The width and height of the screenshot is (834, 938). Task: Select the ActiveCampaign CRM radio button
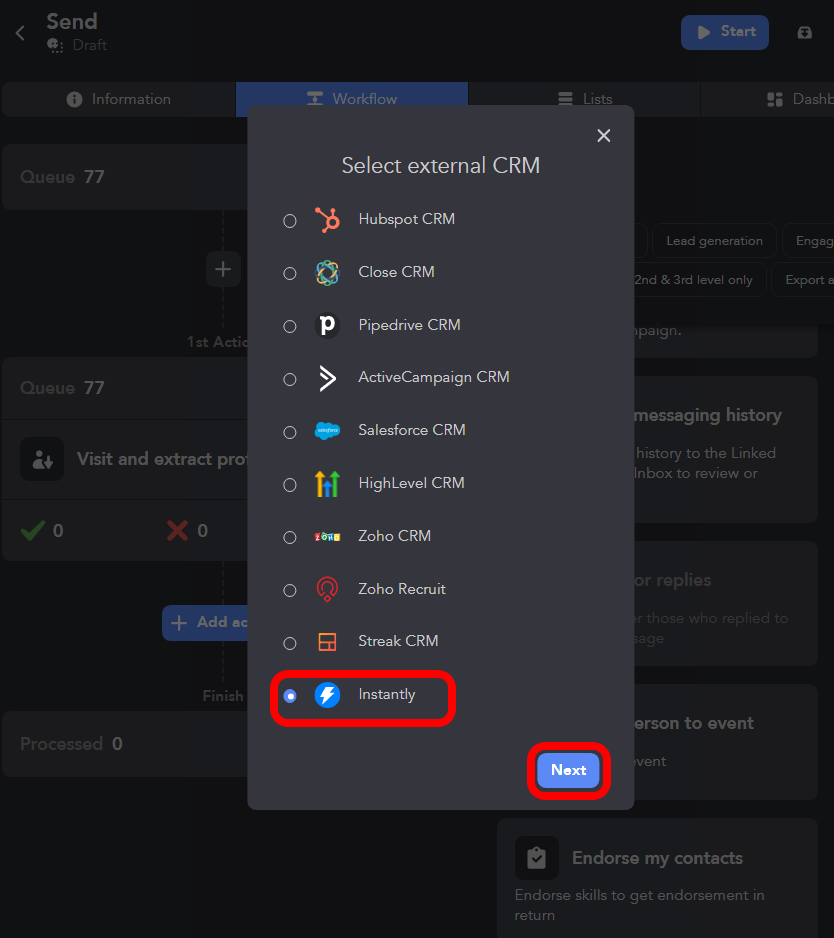click(290, 379)
